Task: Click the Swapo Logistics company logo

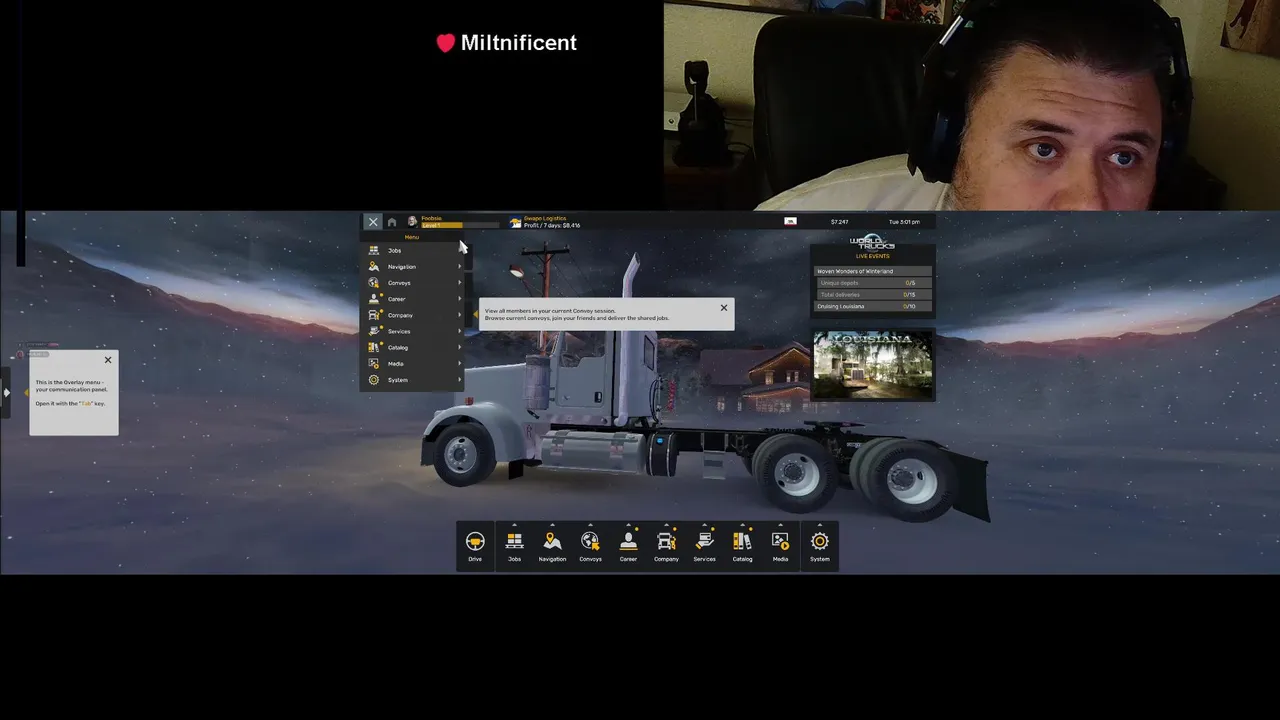Action: coord(516,222)
